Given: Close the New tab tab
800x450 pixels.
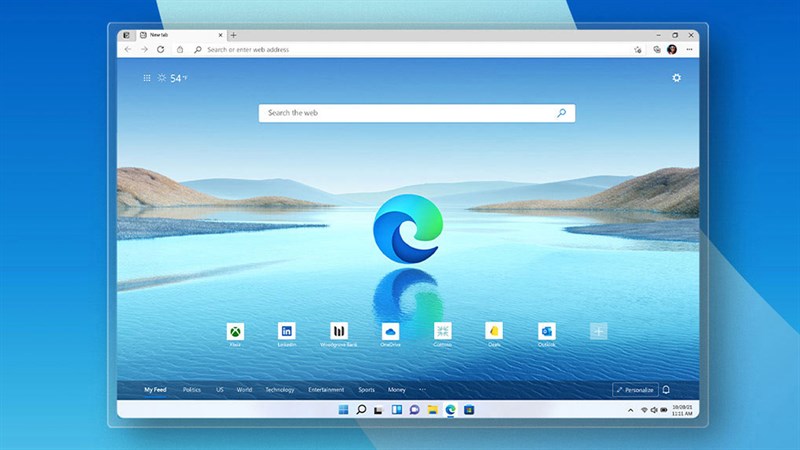Looking at the screenshot, I should [x=220, y=35].
